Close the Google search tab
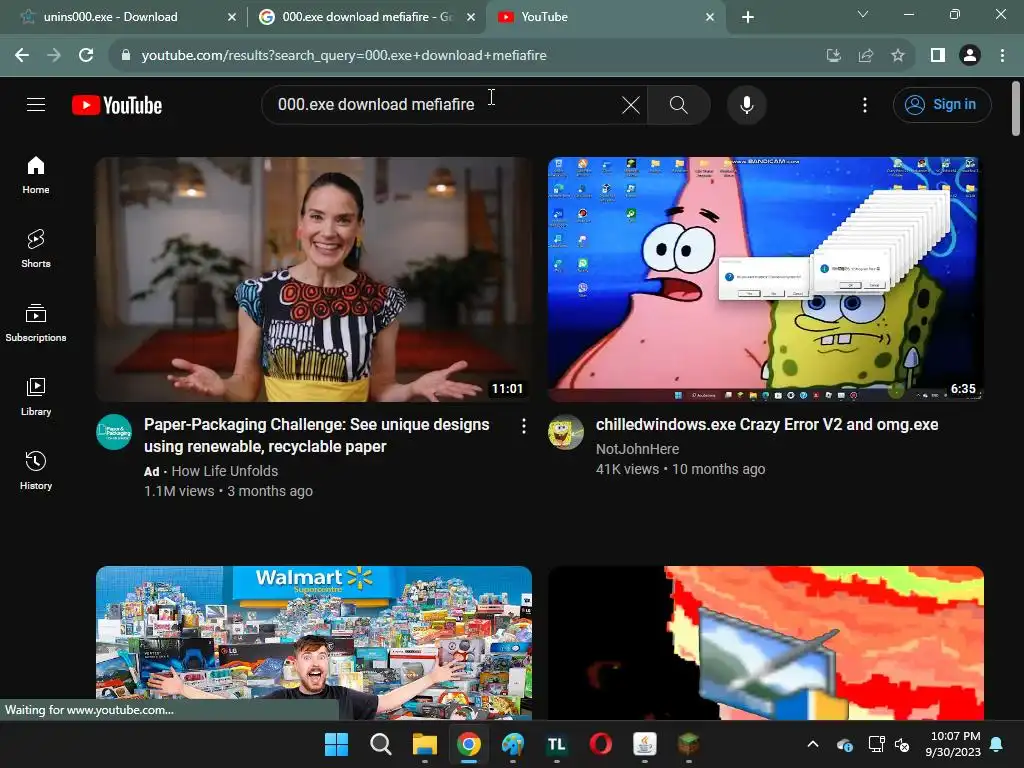Screen dimensions: 1024x768 [471, 17]
